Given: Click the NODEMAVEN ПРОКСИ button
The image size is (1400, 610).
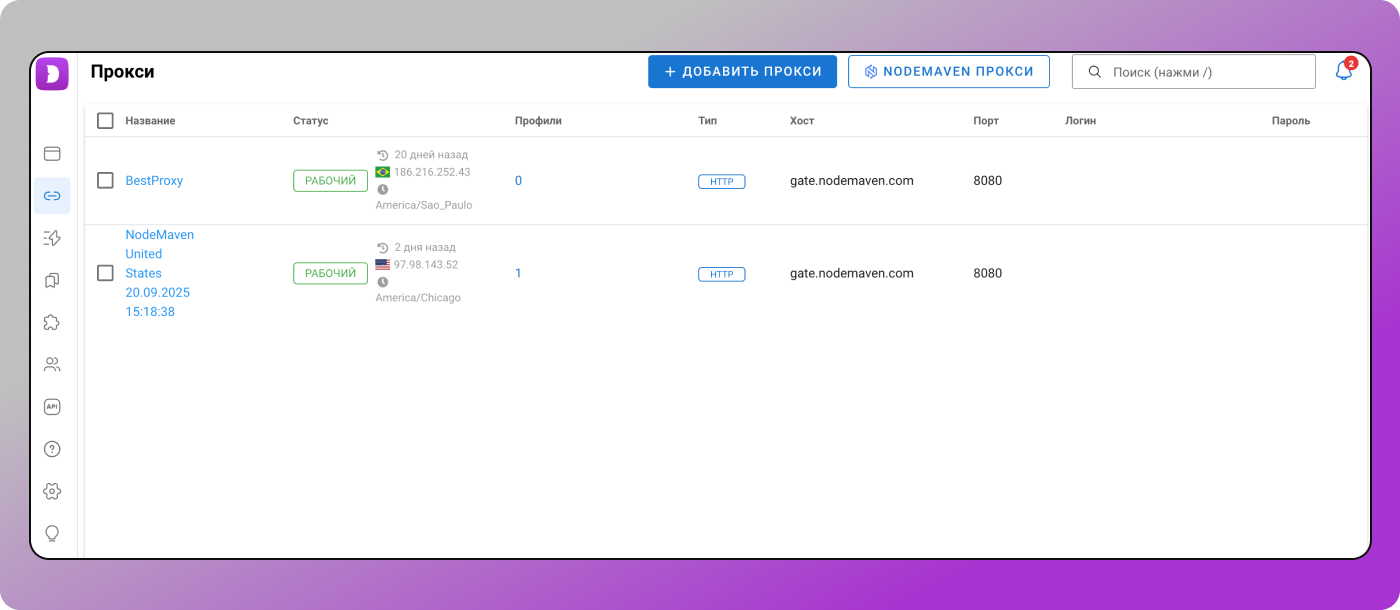Looking at the screenshot, I should [x=948, y=72].
